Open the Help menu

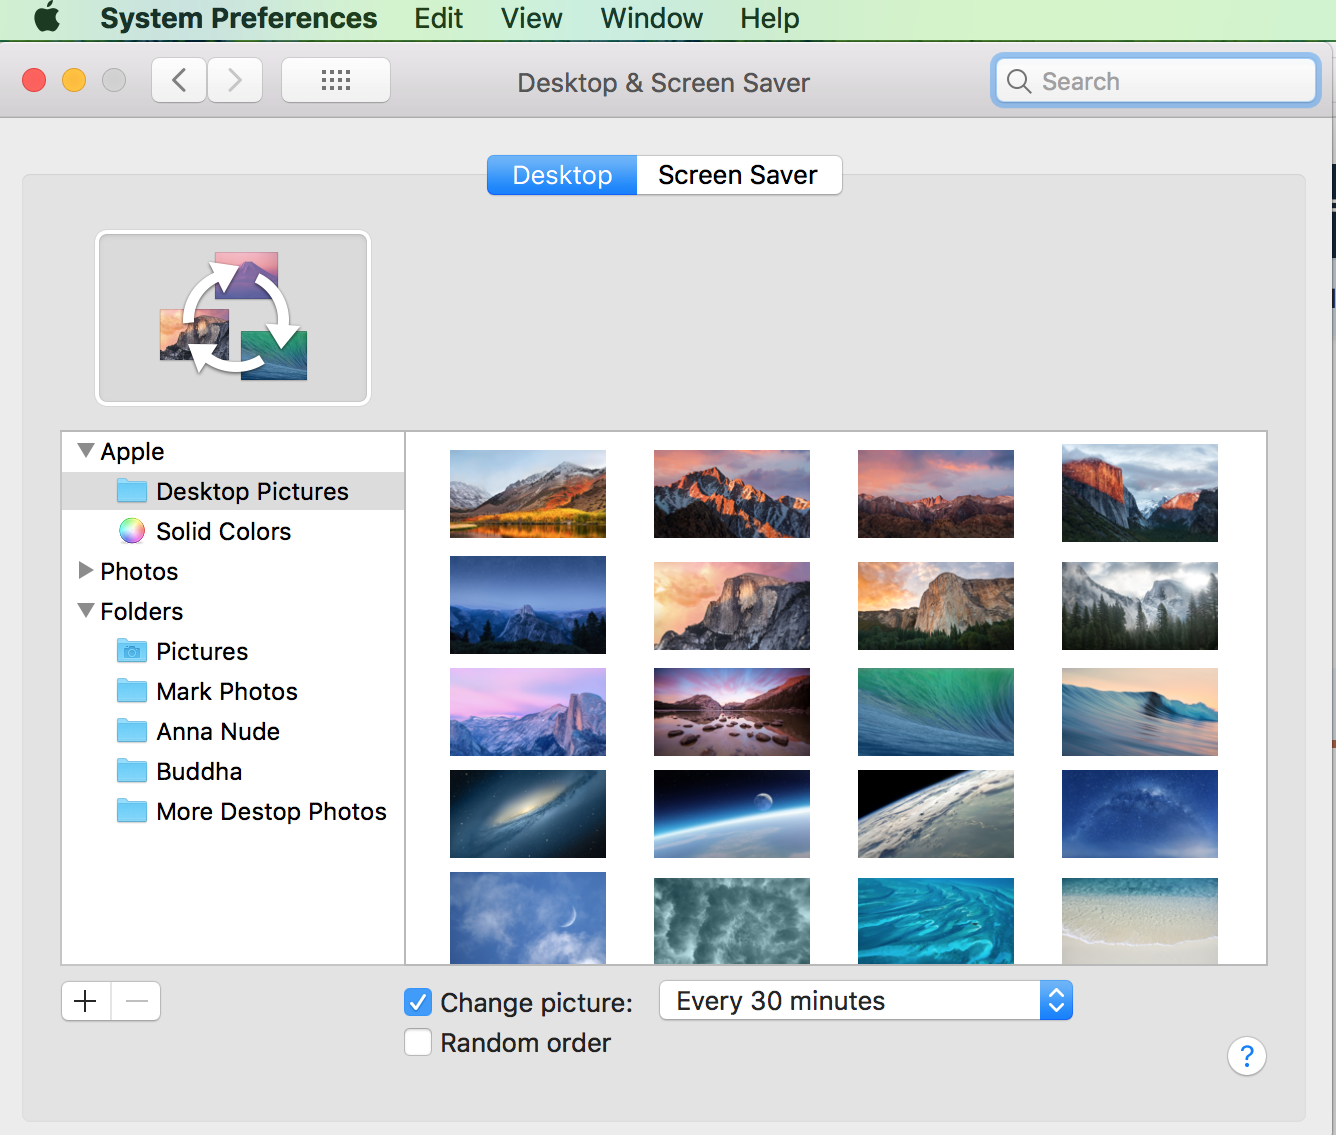tap(769, 18)
